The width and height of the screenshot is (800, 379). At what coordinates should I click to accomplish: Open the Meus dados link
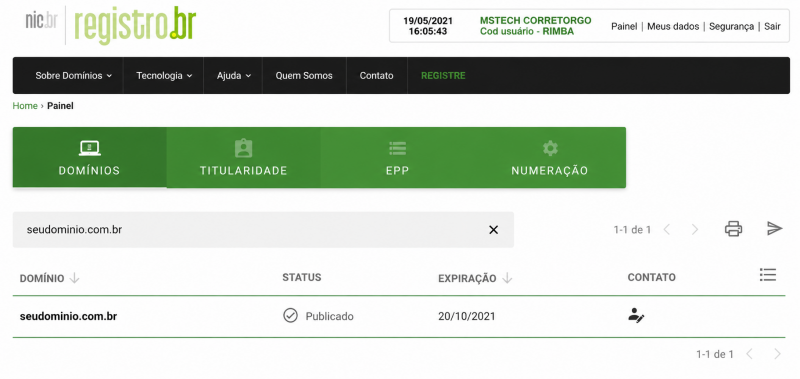click(x=673, y=27)
